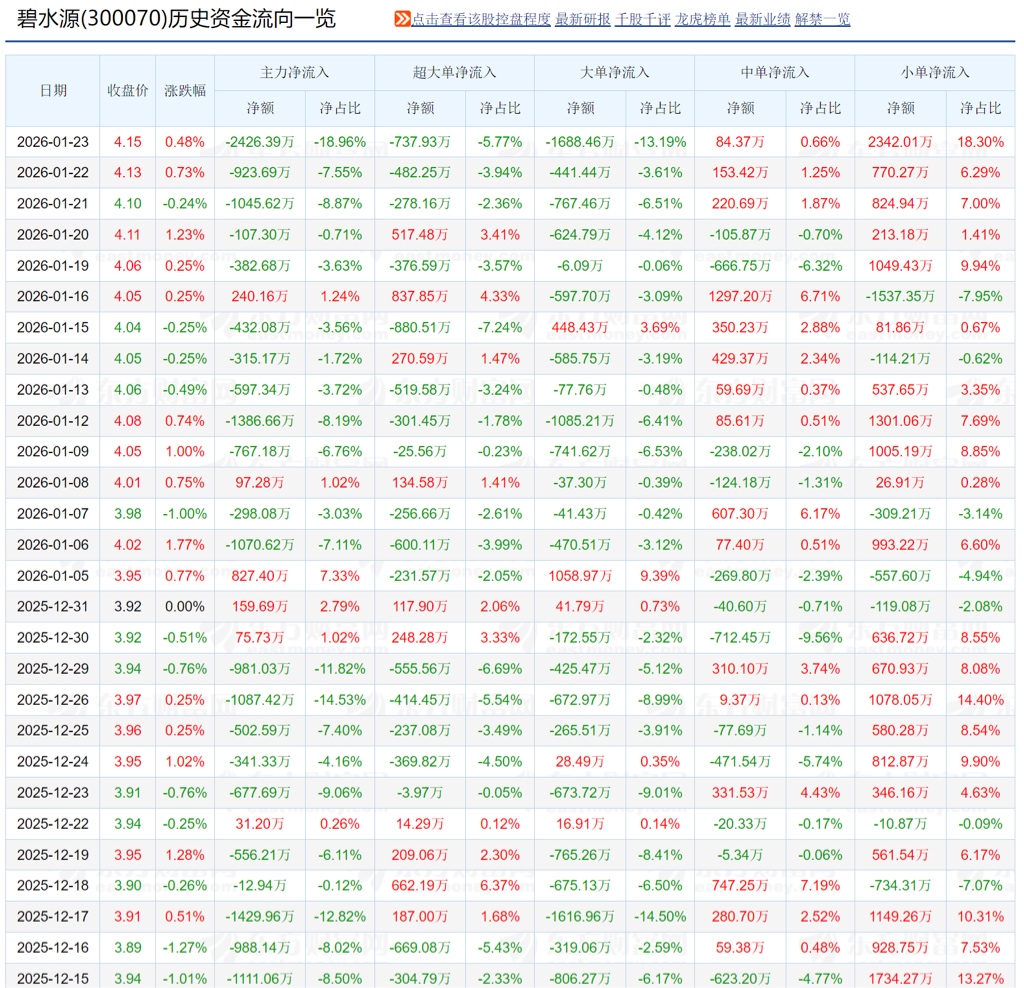
Task: Click medium-order value -712.45万
Action: [x=741, y=637]
